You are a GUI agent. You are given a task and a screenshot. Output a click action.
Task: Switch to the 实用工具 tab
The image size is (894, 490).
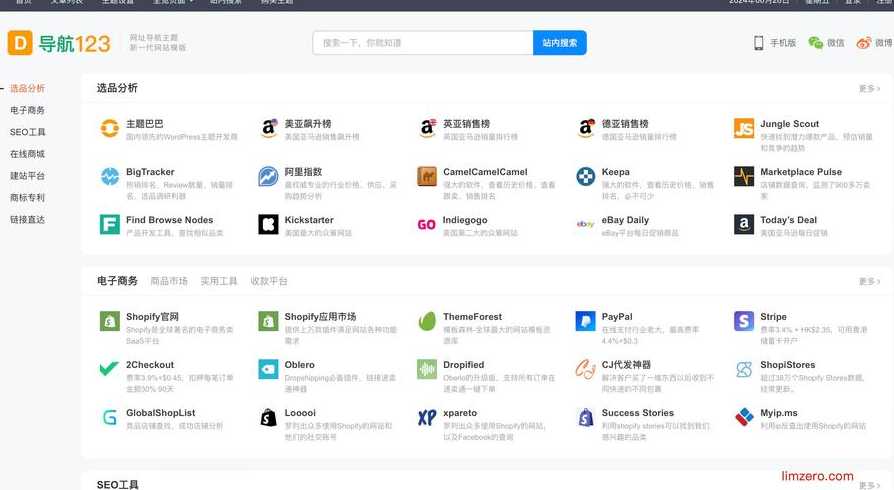pyautogui.click(x=219, y=281)
